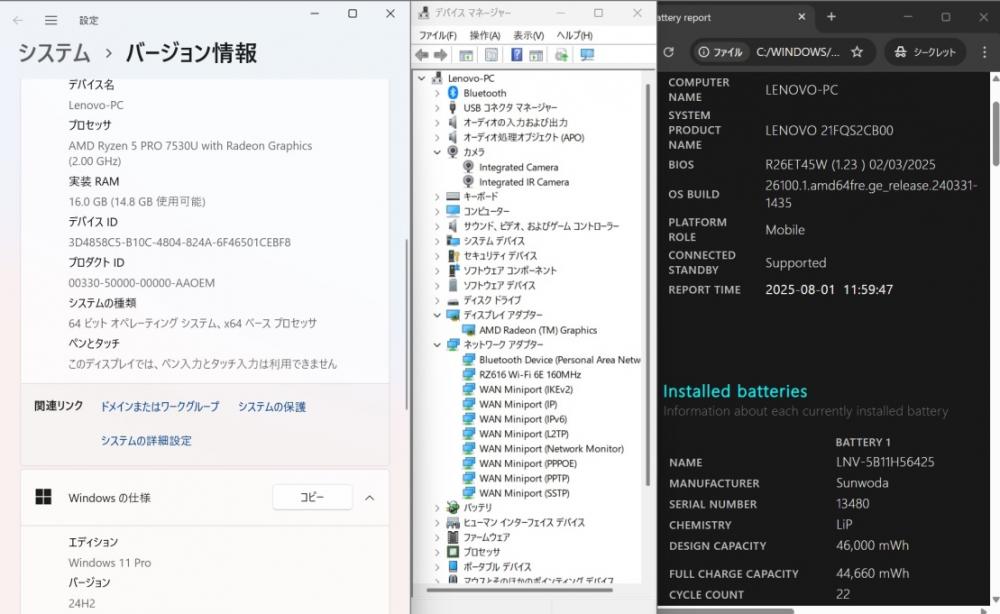Open the 表示(V) menu
The image size is (1000, 614).
pyautogui.click(x=529, y=35)
